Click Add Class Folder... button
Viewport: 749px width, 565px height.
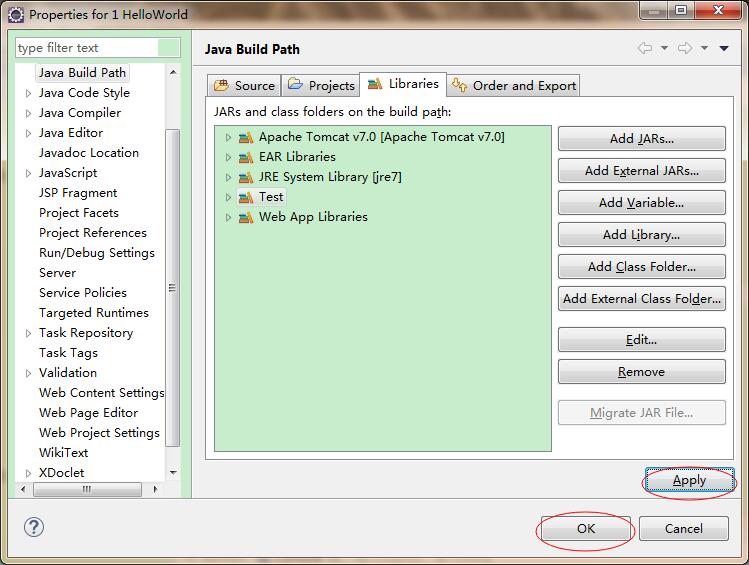tap(642, 267)
